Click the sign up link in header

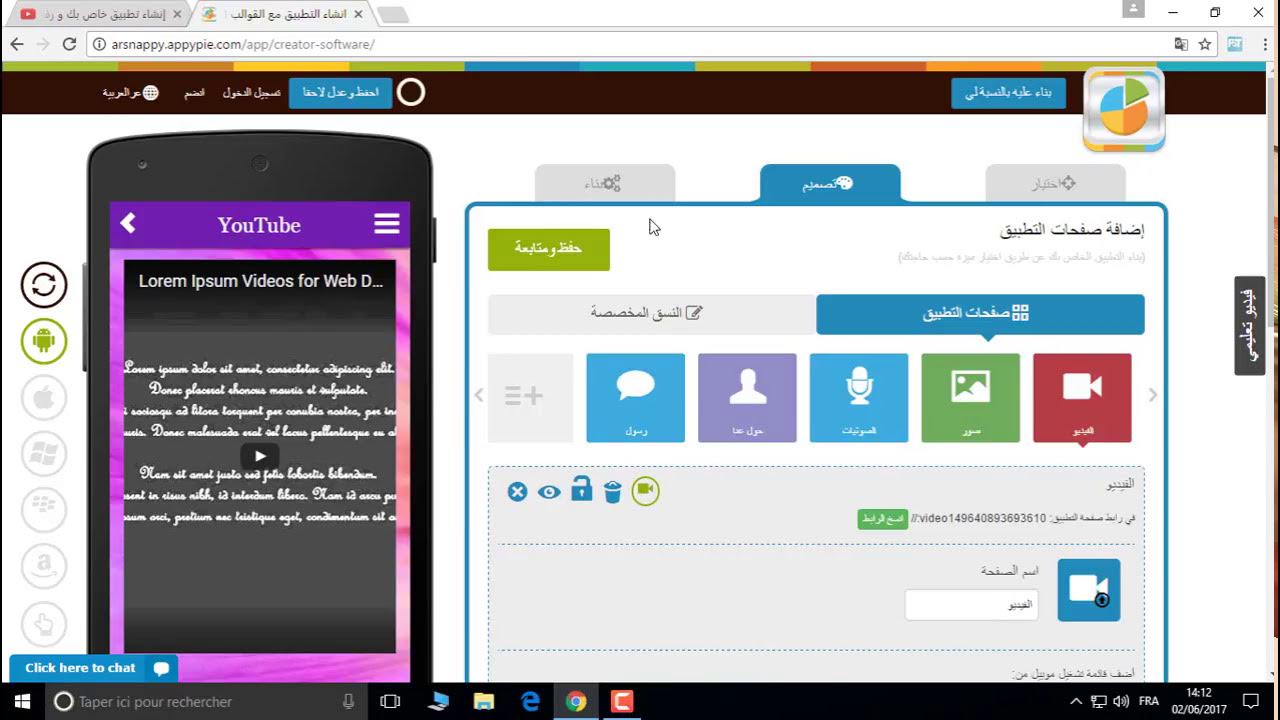194,93
